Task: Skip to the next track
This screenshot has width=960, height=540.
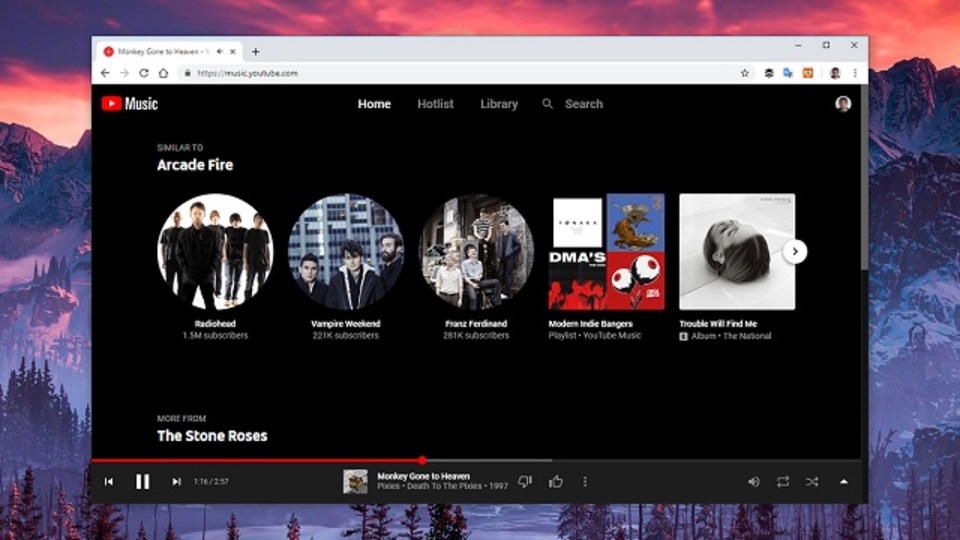Action: [x=176, y=482]
